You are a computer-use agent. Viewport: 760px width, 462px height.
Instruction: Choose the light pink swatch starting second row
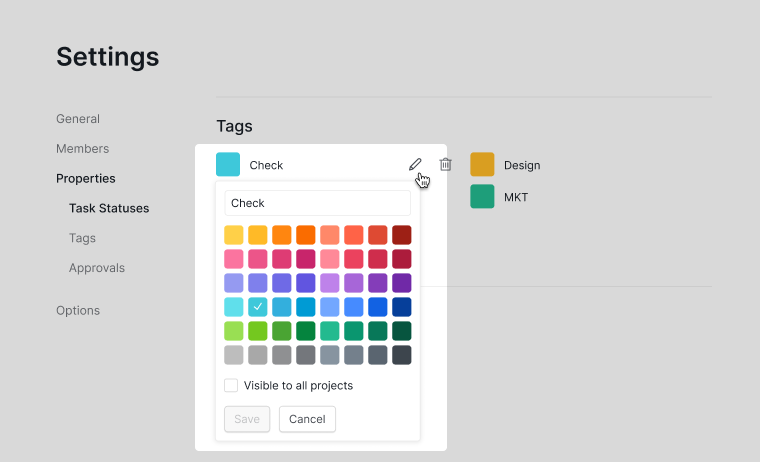[x=234, y=259]
